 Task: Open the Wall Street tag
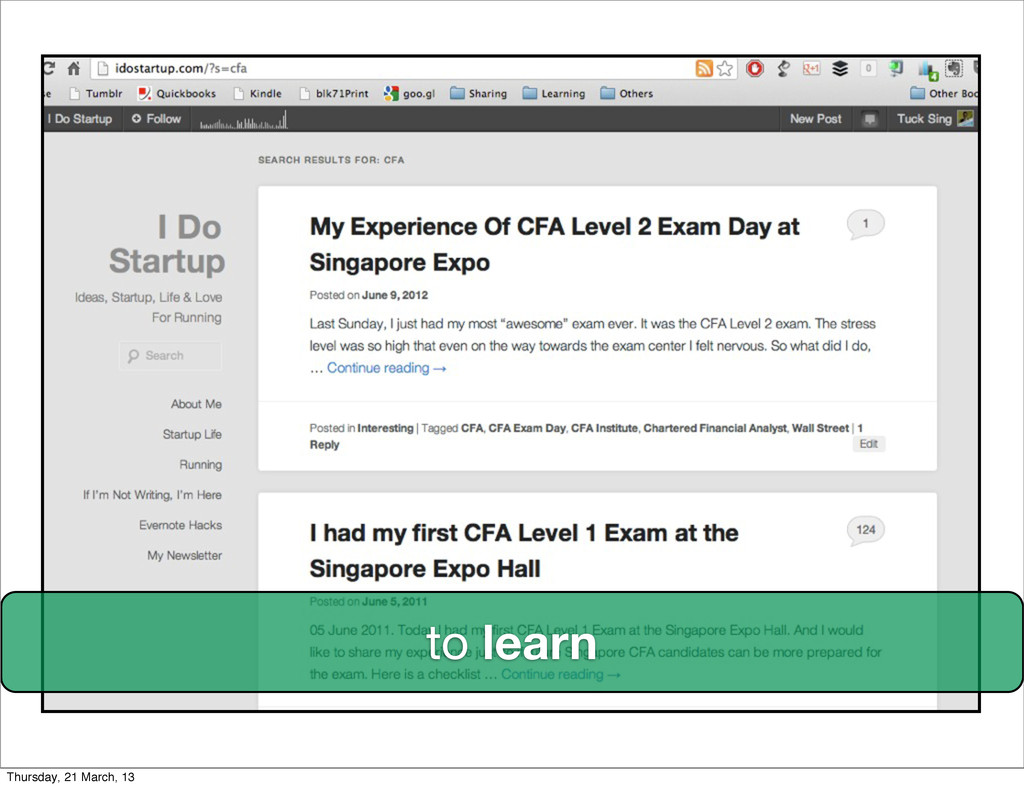click(x=820, y=428)
